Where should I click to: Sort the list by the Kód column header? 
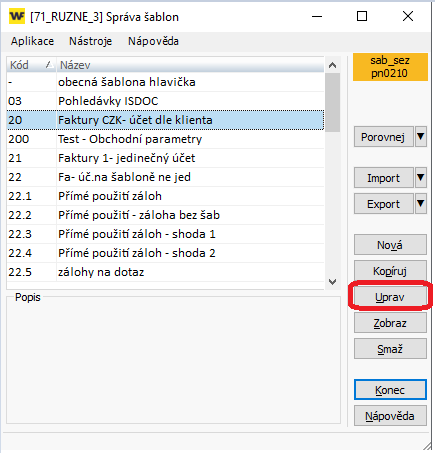31,65
